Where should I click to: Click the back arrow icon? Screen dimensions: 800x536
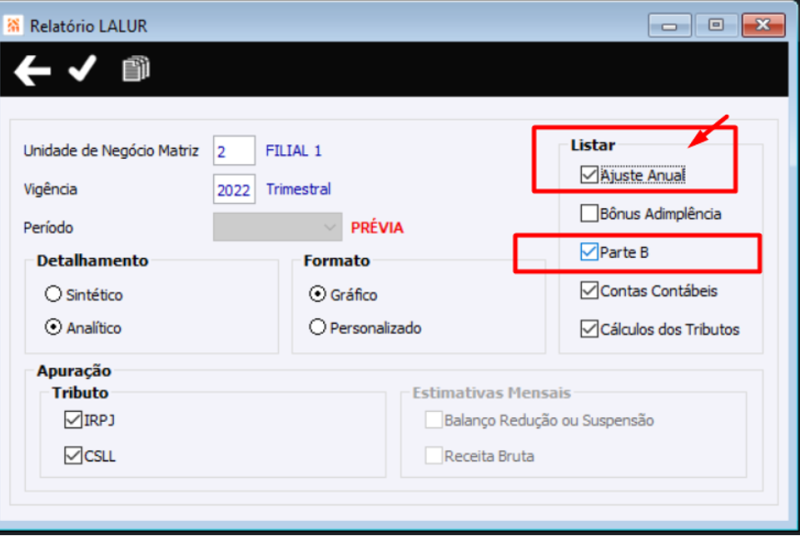32,70
